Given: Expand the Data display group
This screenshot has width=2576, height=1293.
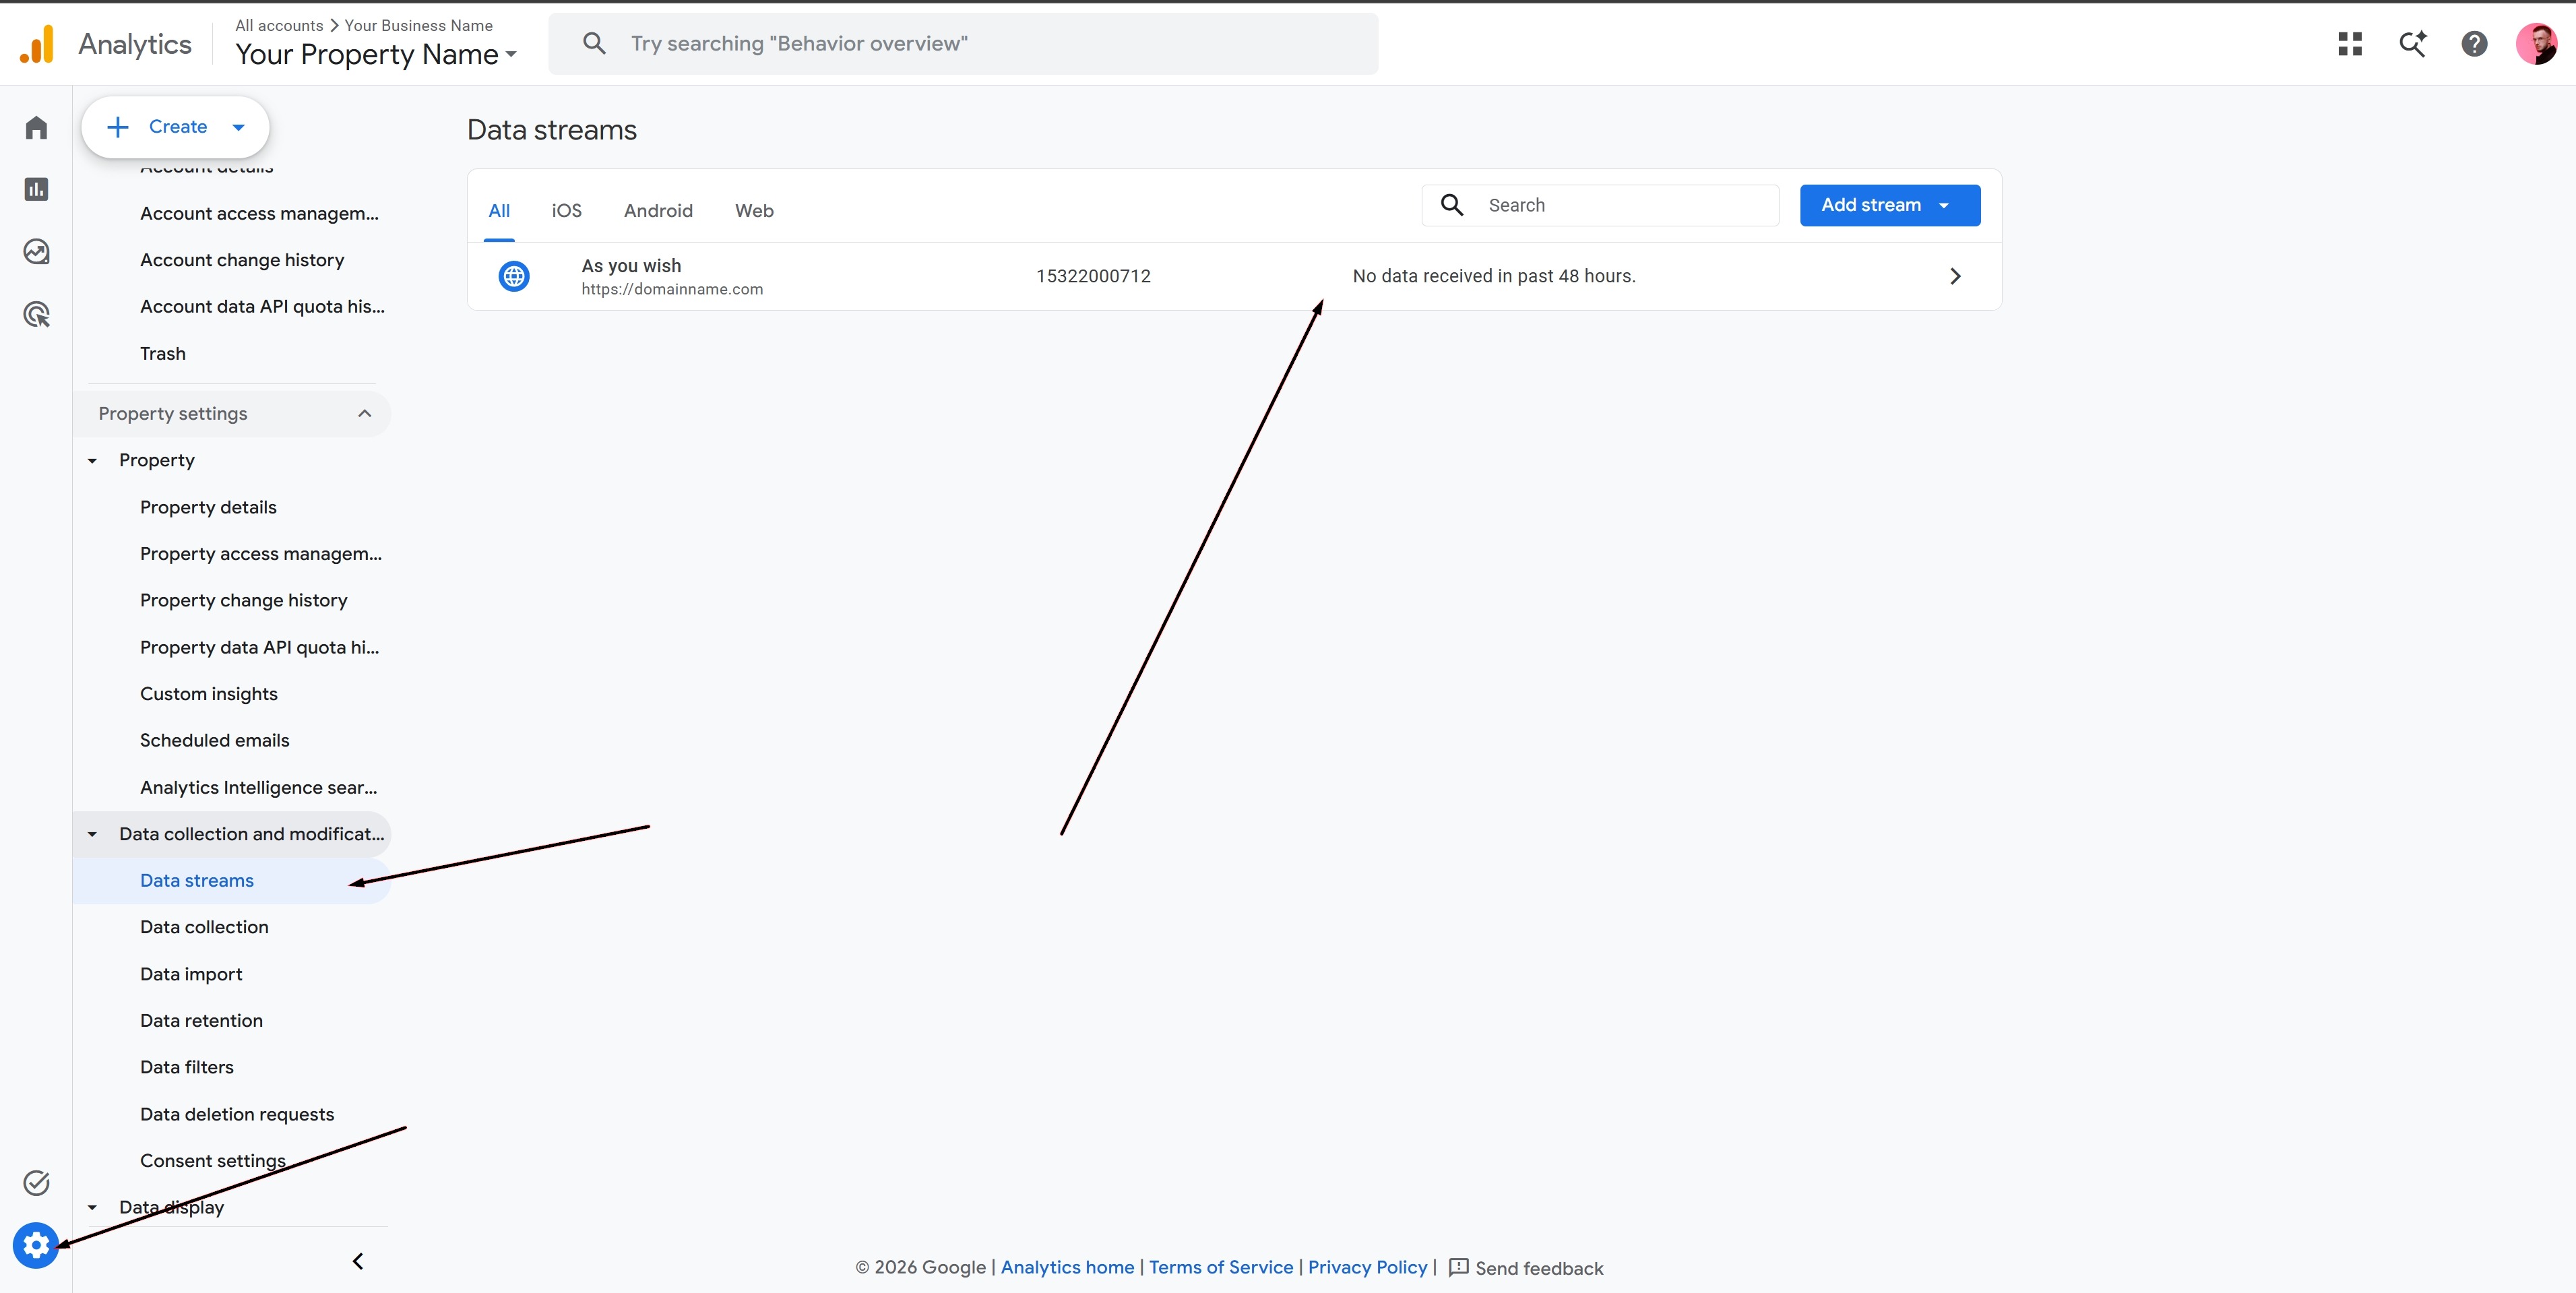Looking at the screenshot, I should (92, 1207).
